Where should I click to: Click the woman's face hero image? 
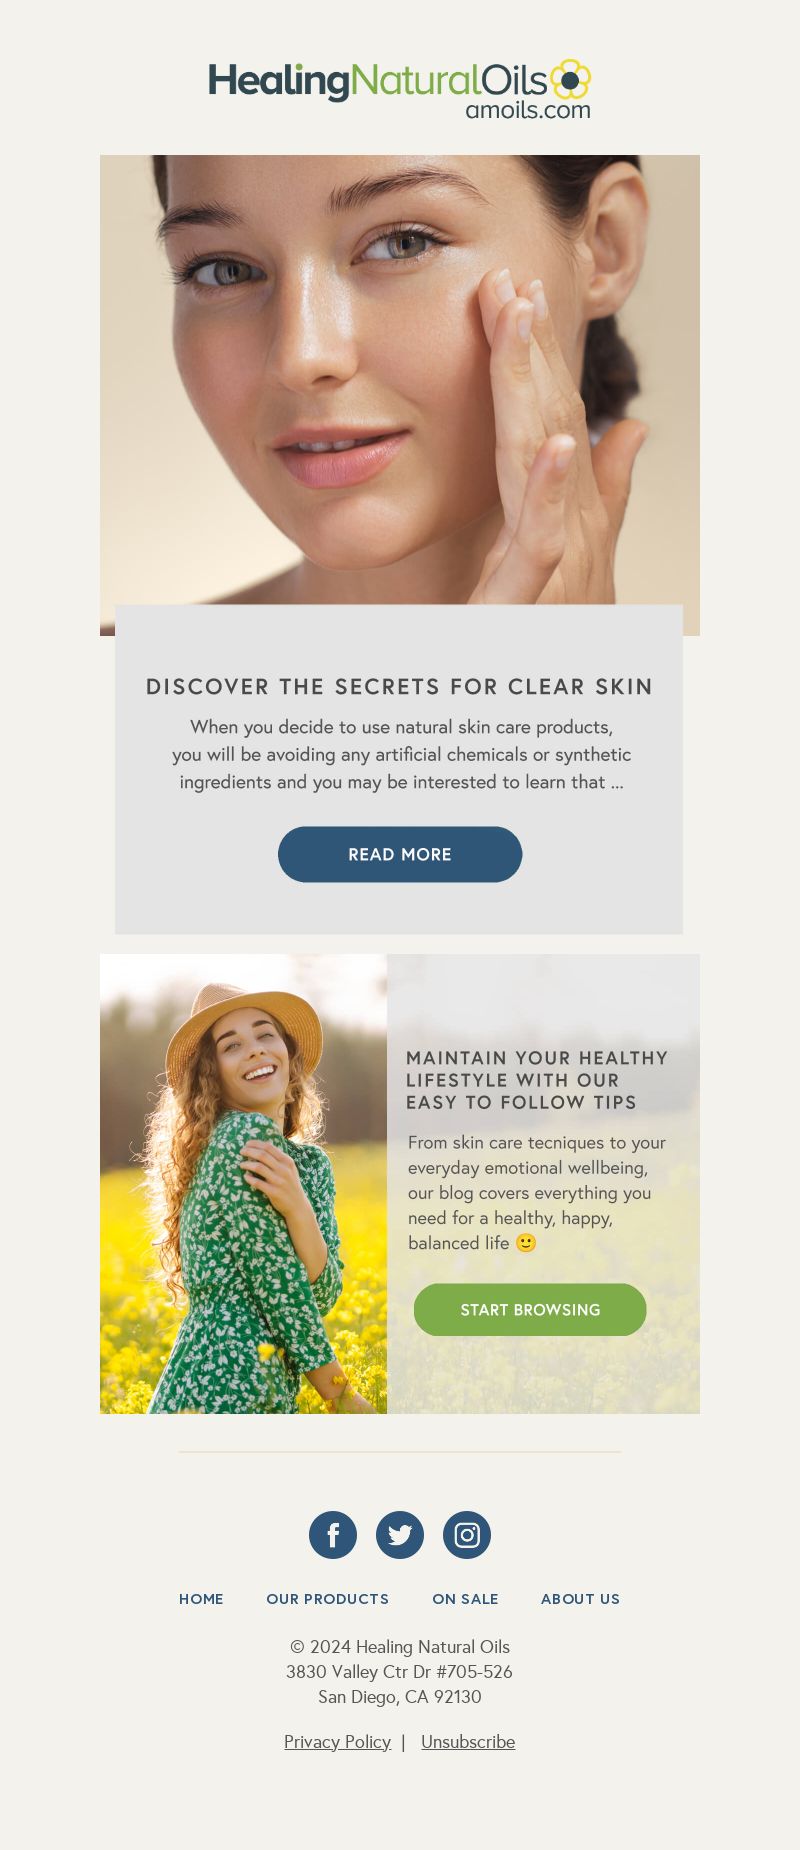[400, 380]
